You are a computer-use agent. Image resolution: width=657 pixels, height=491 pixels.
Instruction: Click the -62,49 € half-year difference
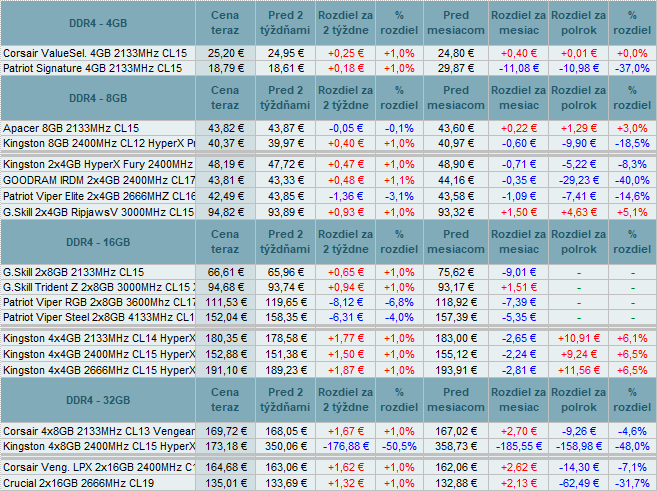tap(579, 483)
